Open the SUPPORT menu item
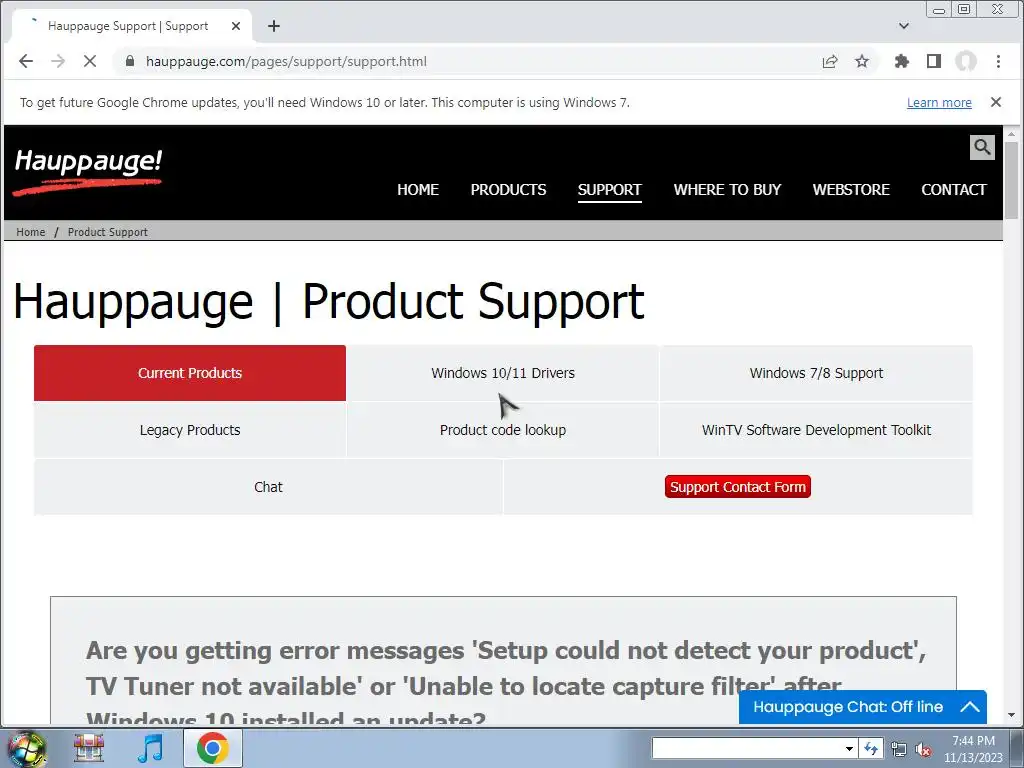This screenshot has width=1024, height=768. click(610, 189)
